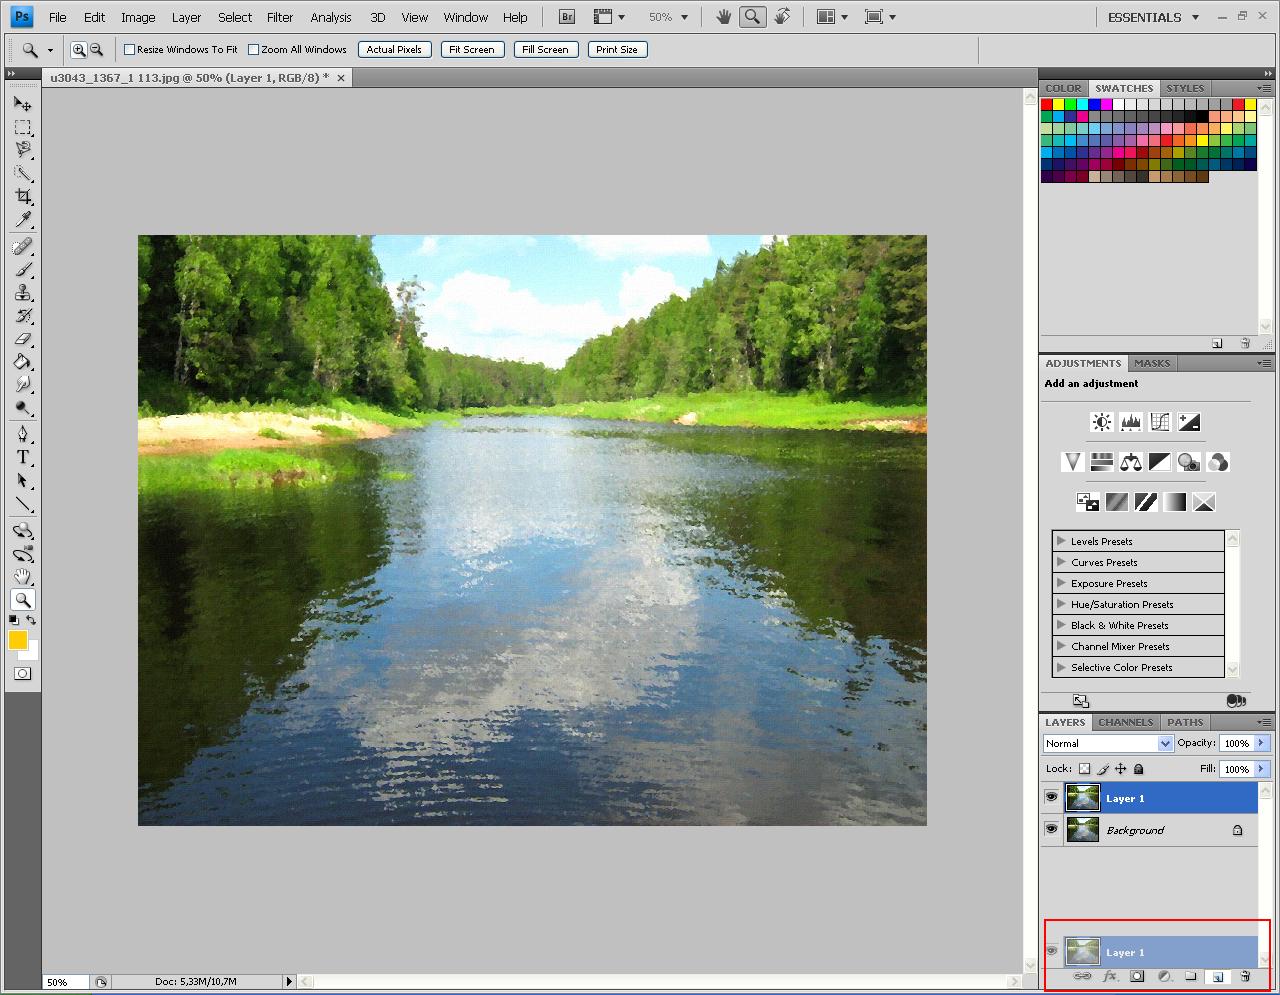Open the Fill slider arrow
The height and width of the screenshot is (995, 1280).
(1262, 769)
